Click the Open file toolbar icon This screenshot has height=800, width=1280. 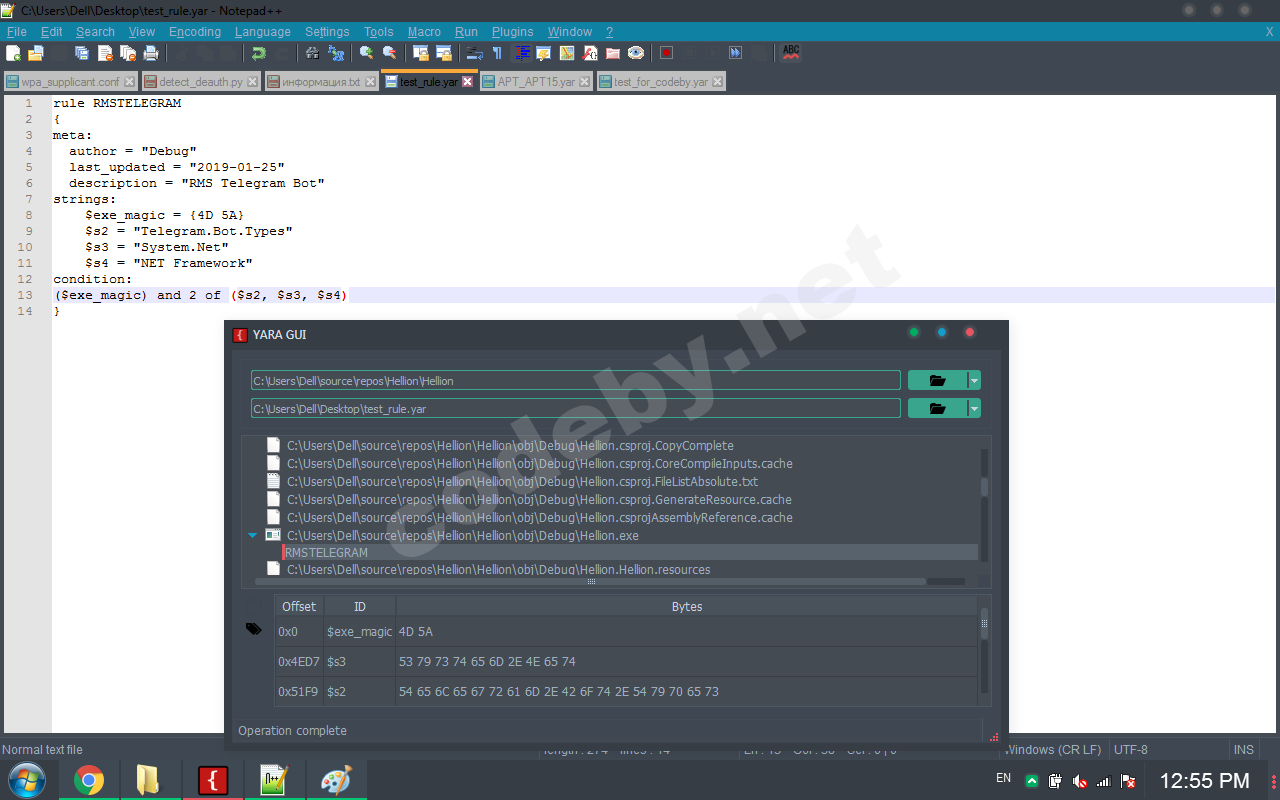pyautogui.click(x=36, y=53)
